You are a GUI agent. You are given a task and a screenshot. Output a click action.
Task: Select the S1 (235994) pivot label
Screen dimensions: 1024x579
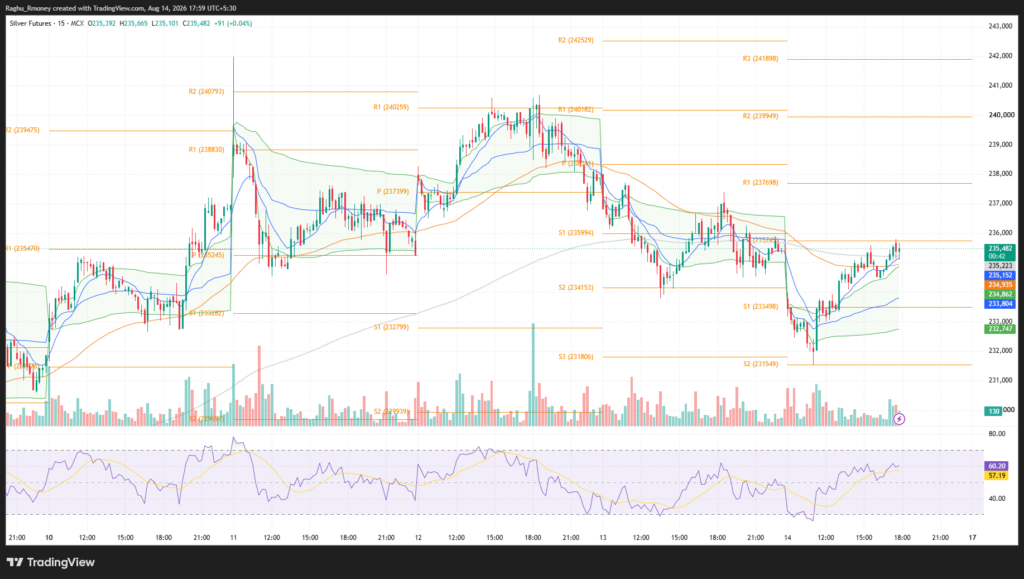point(575,233)
